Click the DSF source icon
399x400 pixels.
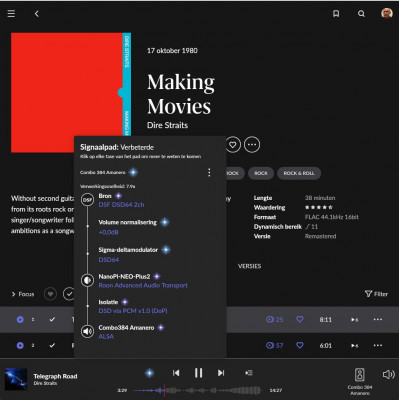87,200
